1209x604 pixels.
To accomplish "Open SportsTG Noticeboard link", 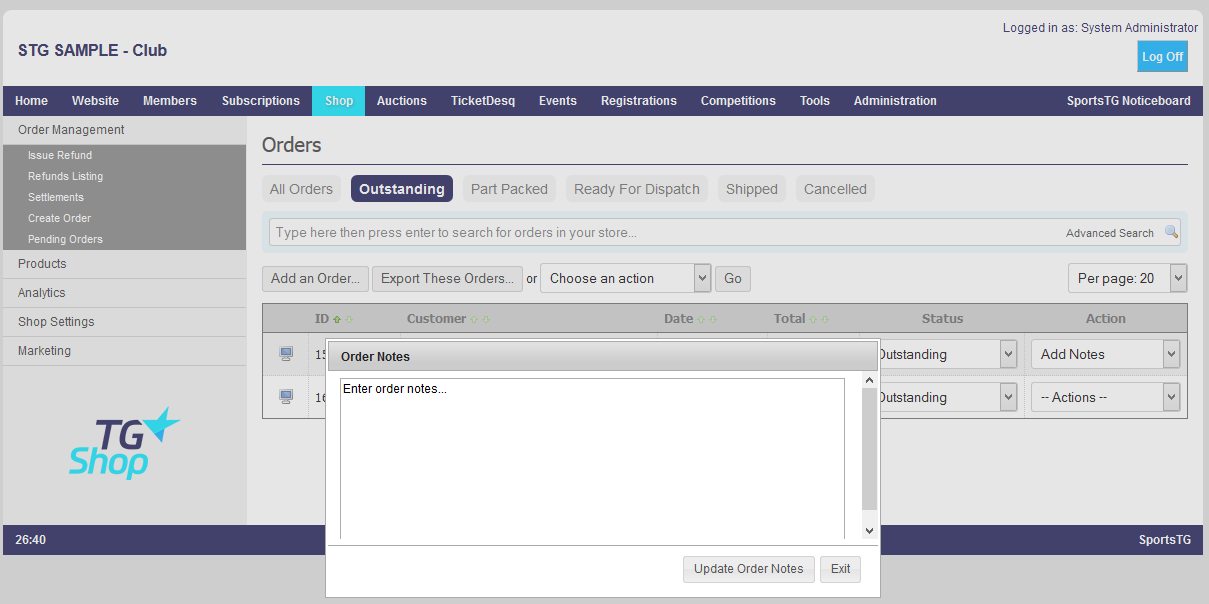I will [x=1129, y=101].
